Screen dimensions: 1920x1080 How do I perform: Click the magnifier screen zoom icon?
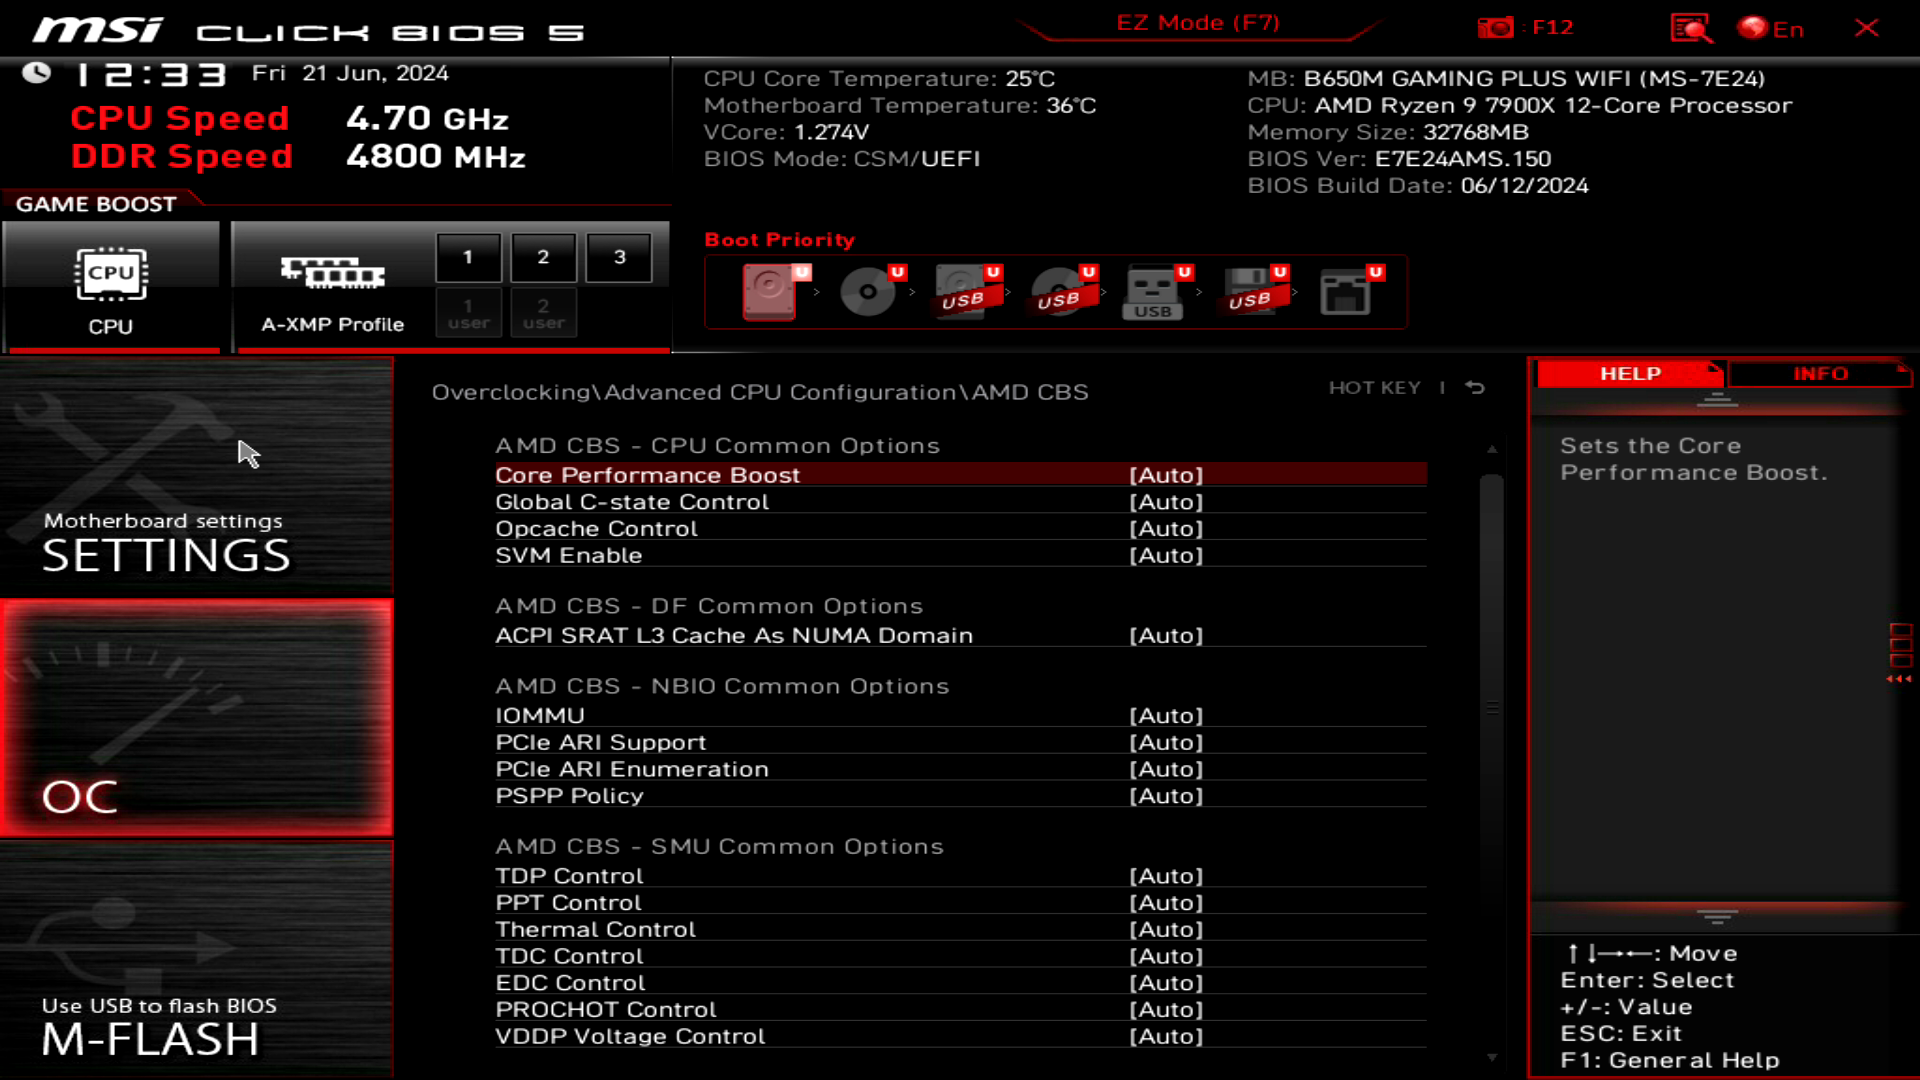click(x=1691, y=27)
